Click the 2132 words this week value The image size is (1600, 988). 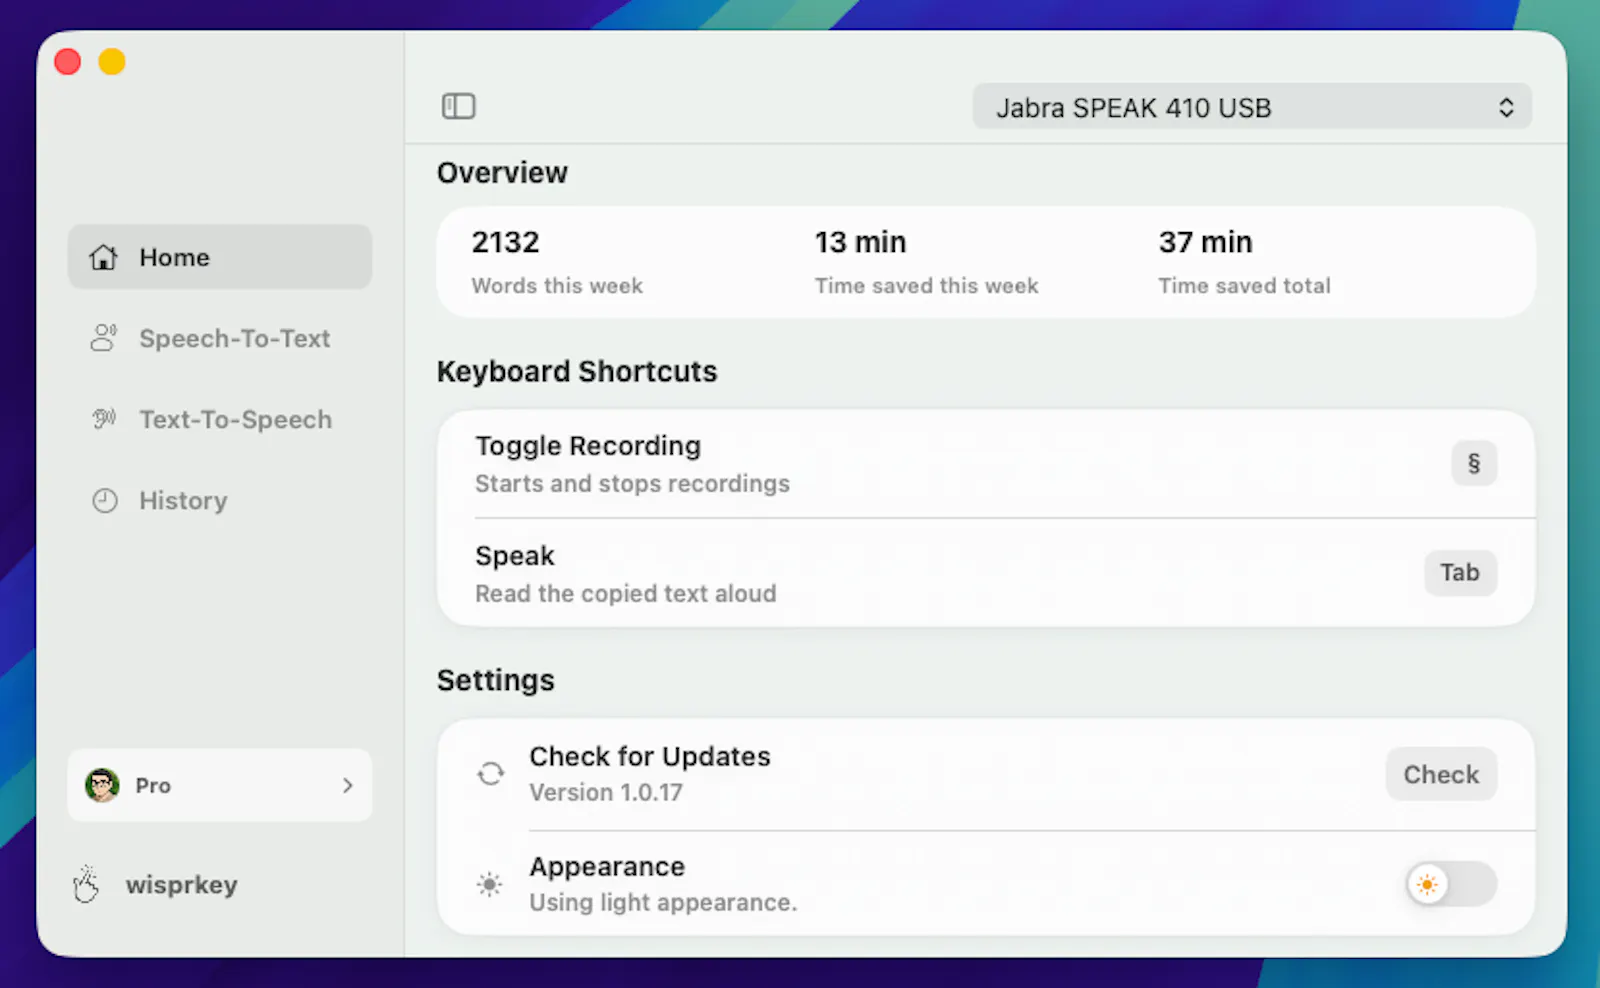coord(505,242)
